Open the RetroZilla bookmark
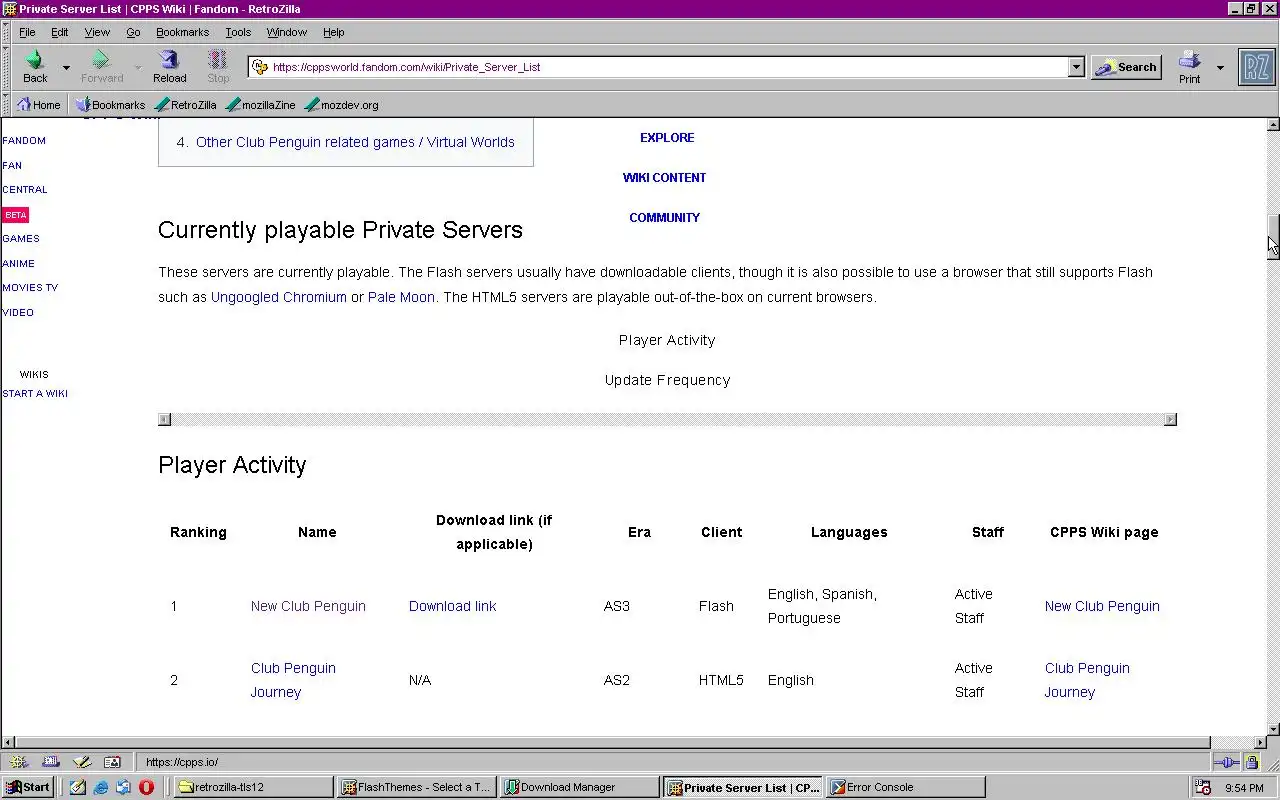The height and width of the screenshot is (800, 1280). point(186,104)
